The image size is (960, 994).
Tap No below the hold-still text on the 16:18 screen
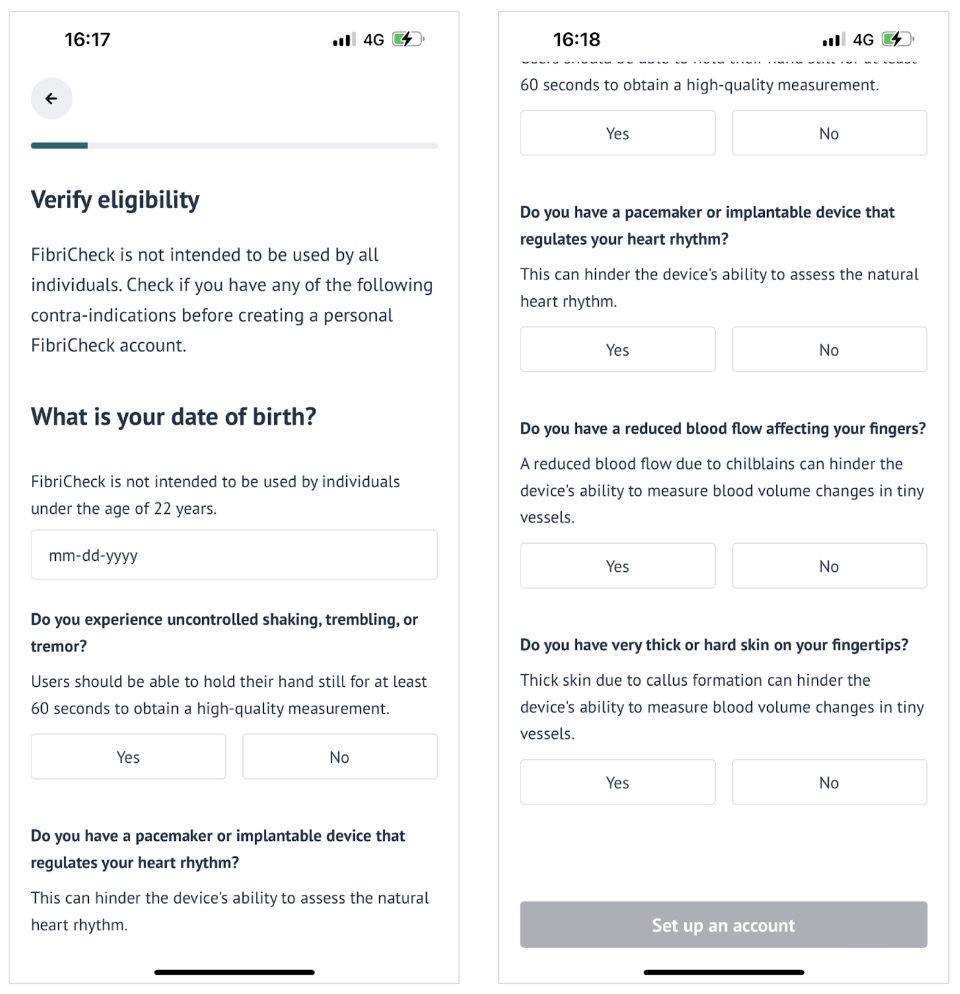click(x=828, y=133)
